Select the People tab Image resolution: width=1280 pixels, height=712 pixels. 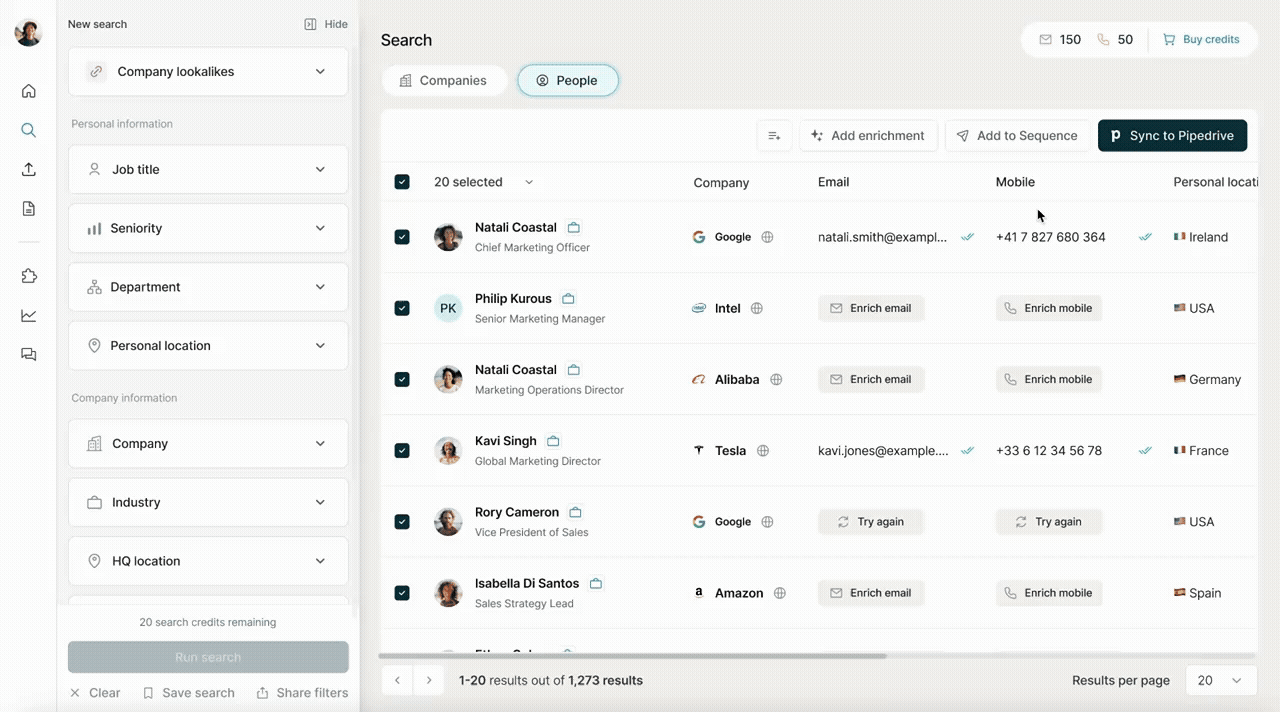tap(567, 81)
